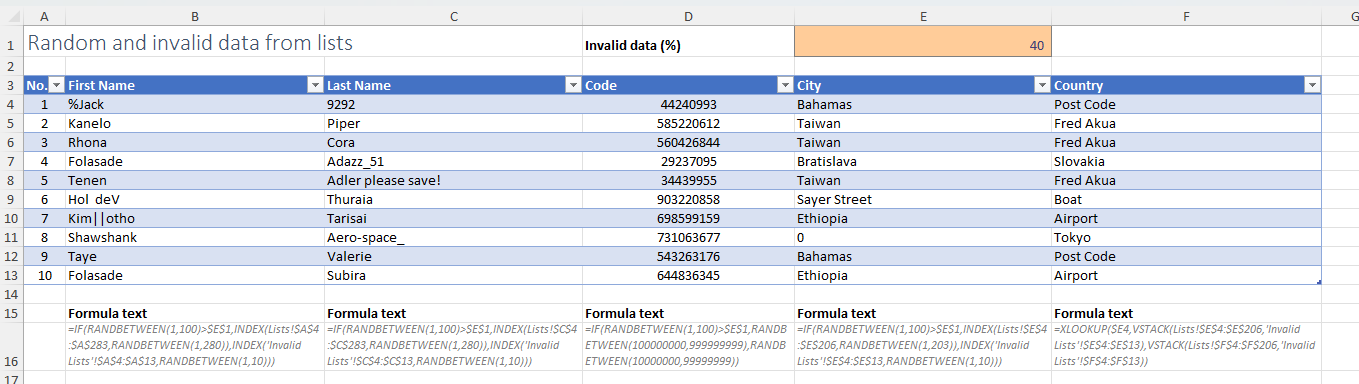Open the No. column filter dropdown

click(57, 86)
